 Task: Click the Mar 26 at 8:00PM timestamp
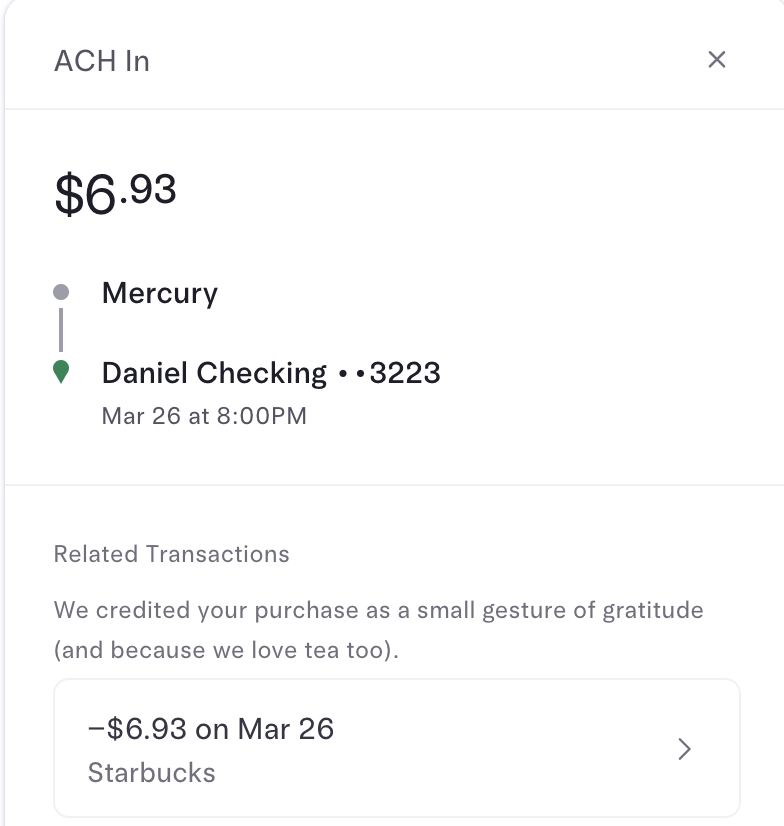(204, 416)
